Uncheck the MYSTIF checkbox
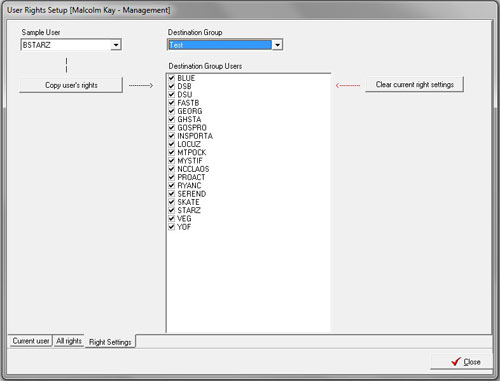This screenshot has height=381, width=500. pos(172,161)
